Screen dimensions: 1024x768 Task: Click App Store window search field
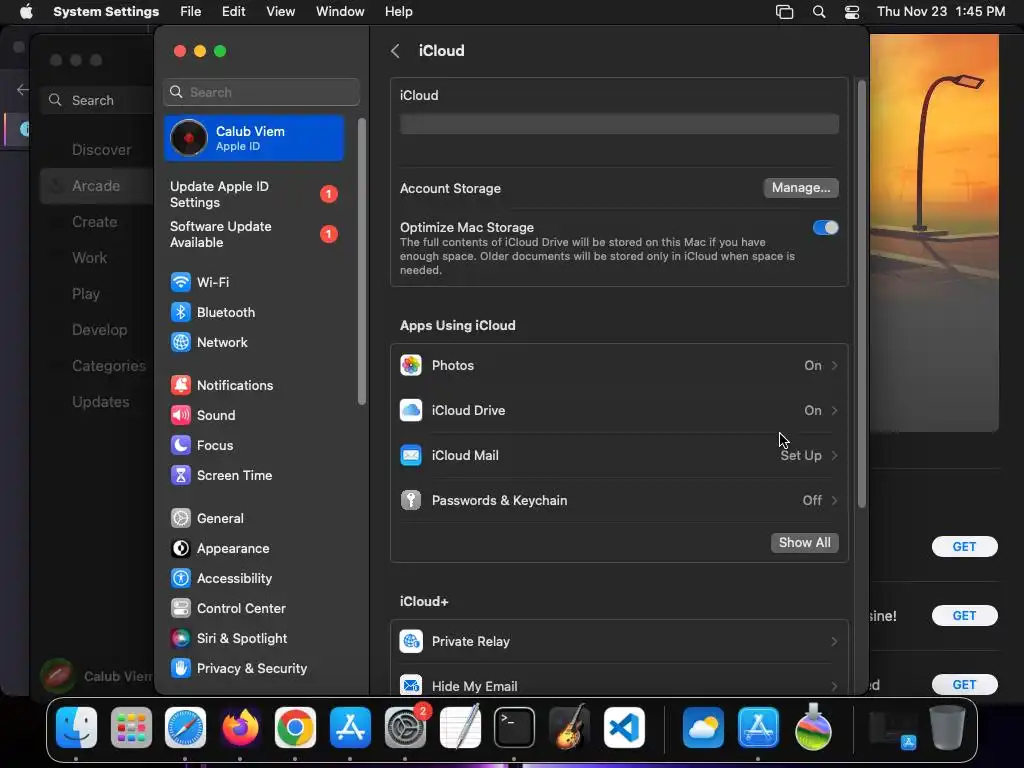[98, 101]
